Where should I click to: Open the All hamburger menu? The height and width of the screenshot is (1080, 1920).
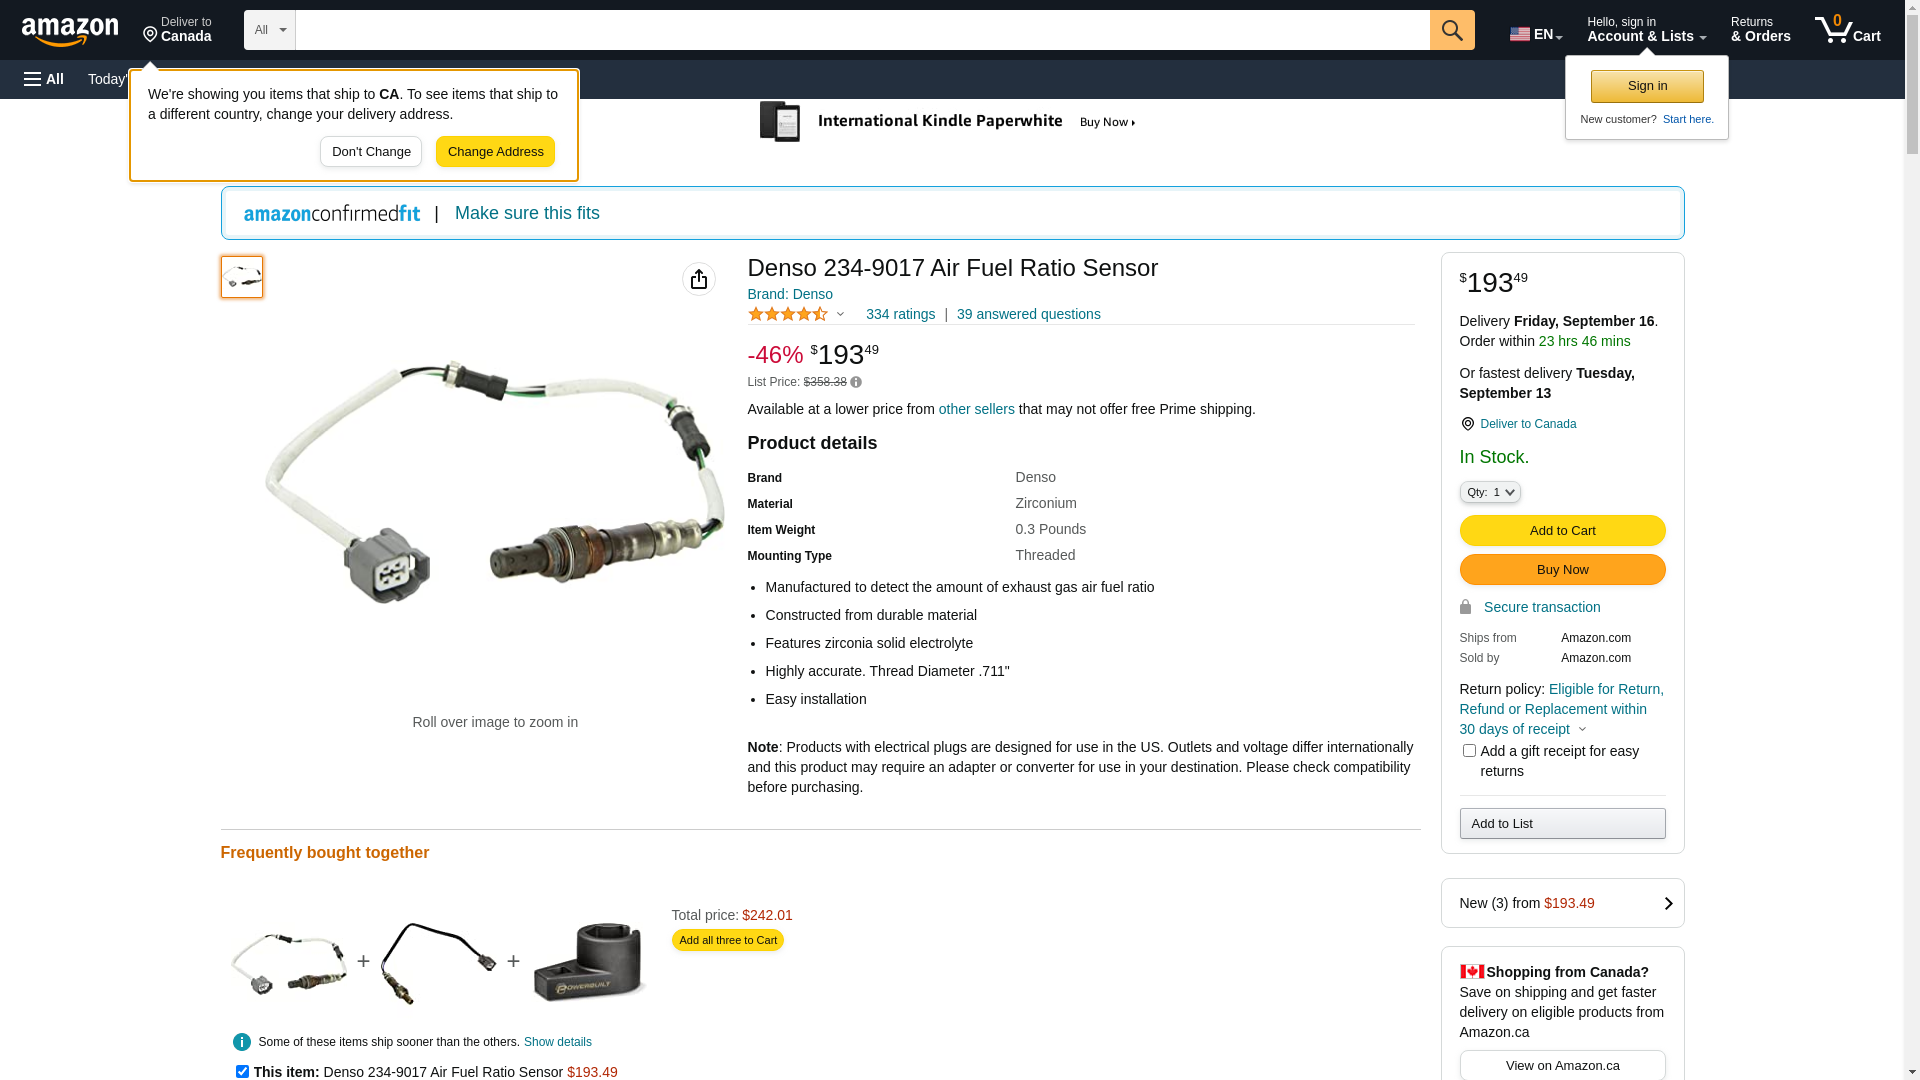pos(44,79)
